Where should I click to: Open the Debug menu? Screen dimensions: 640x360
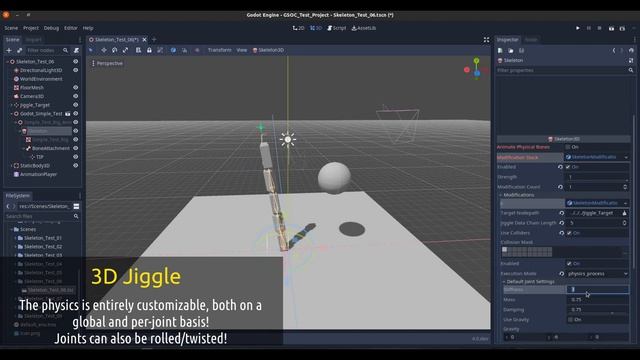(x=51, y=28)
